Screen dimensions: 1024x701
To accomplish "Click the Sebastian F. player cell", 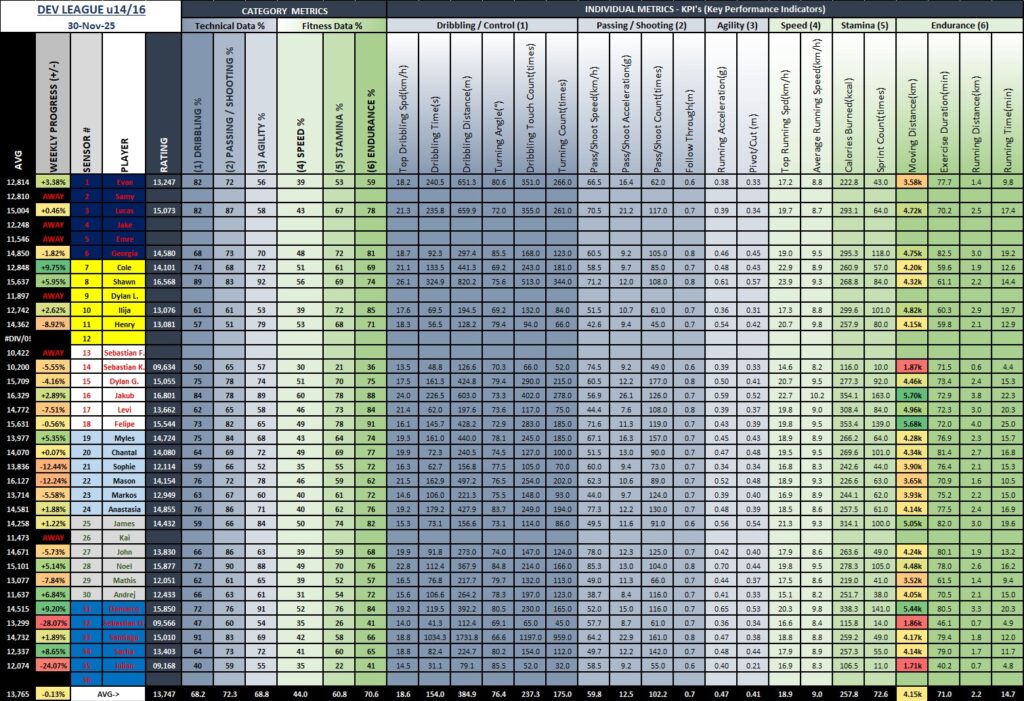I will coord(123,353).
